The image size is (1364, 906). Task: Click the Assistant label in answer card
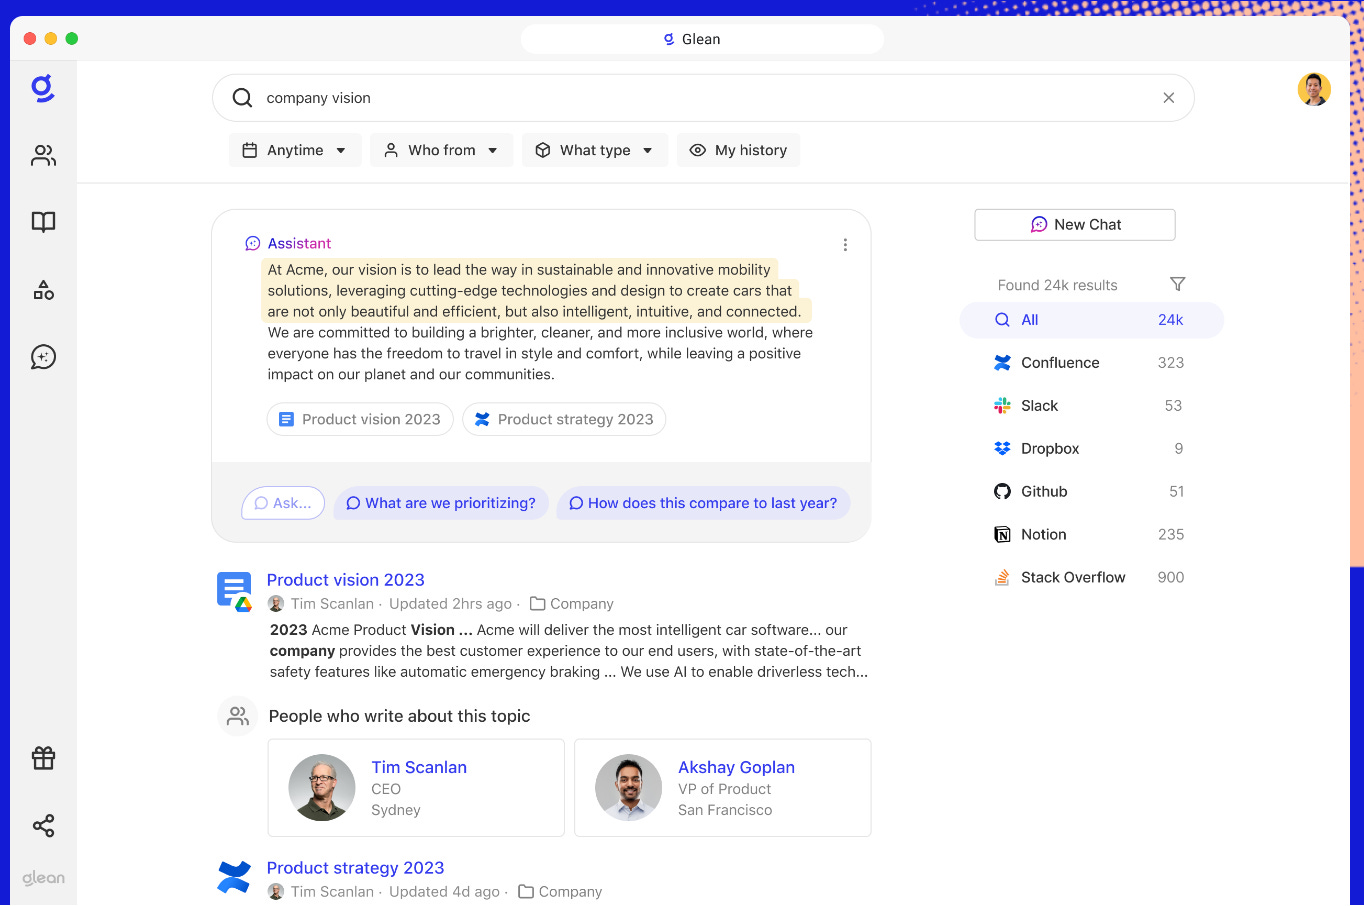tap(299, 243)
